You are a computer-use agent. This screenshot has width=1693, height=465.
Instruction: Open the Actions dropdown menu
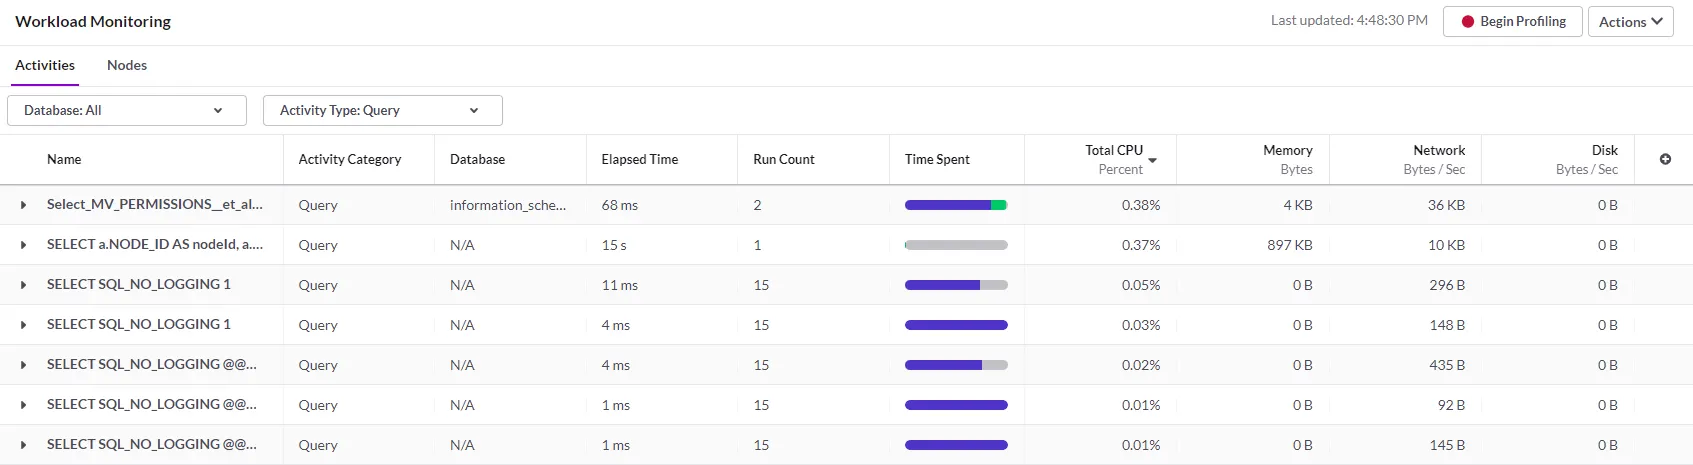(1630, 22)
